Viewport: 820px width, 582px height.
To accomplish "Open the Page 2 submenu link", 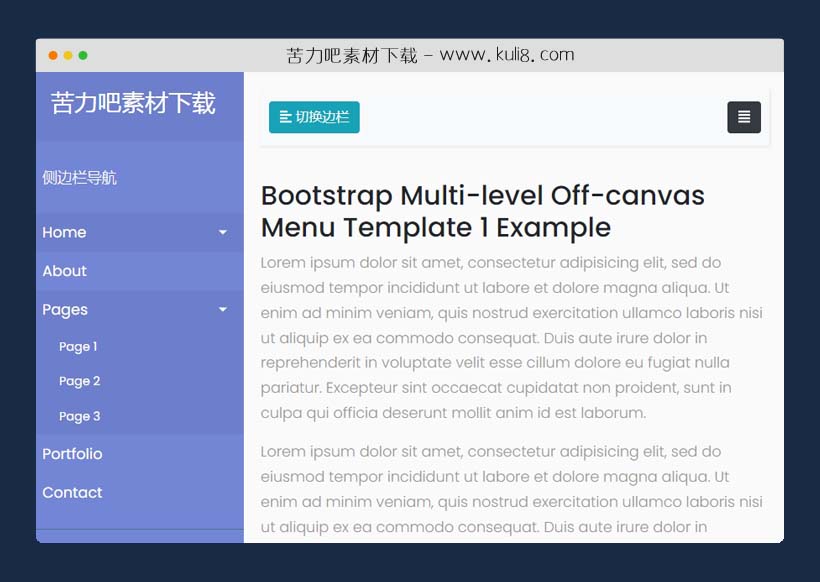I will pos(79,381).
